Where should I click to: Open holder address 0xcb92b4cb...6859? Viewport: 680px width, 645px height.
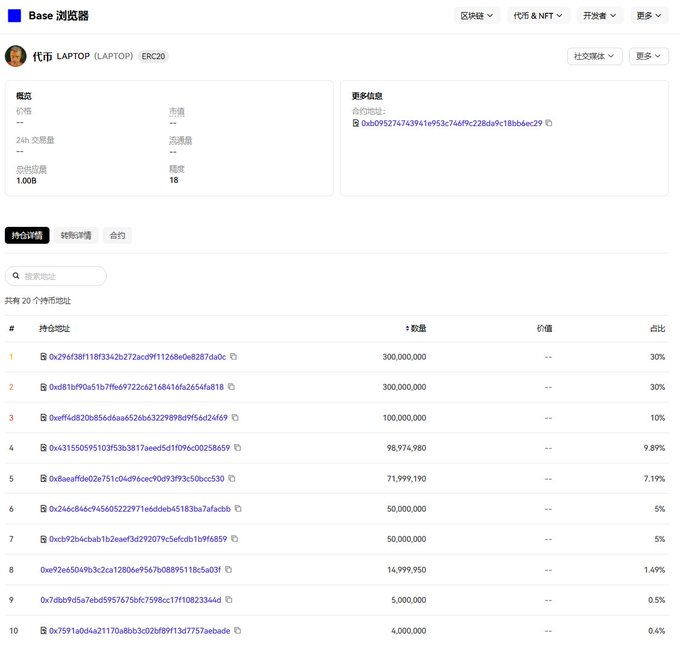[138, 539]
